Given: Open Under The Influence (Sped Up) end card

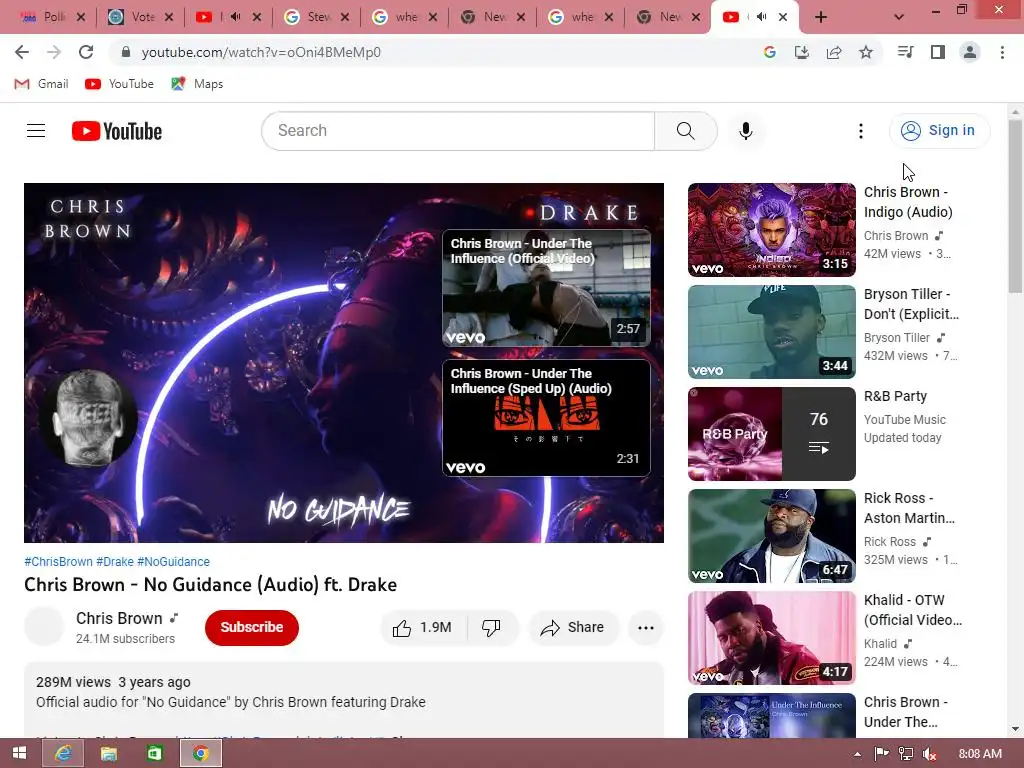Looking at the screenshot, I should pyautogui.click(x=546, y=418).
